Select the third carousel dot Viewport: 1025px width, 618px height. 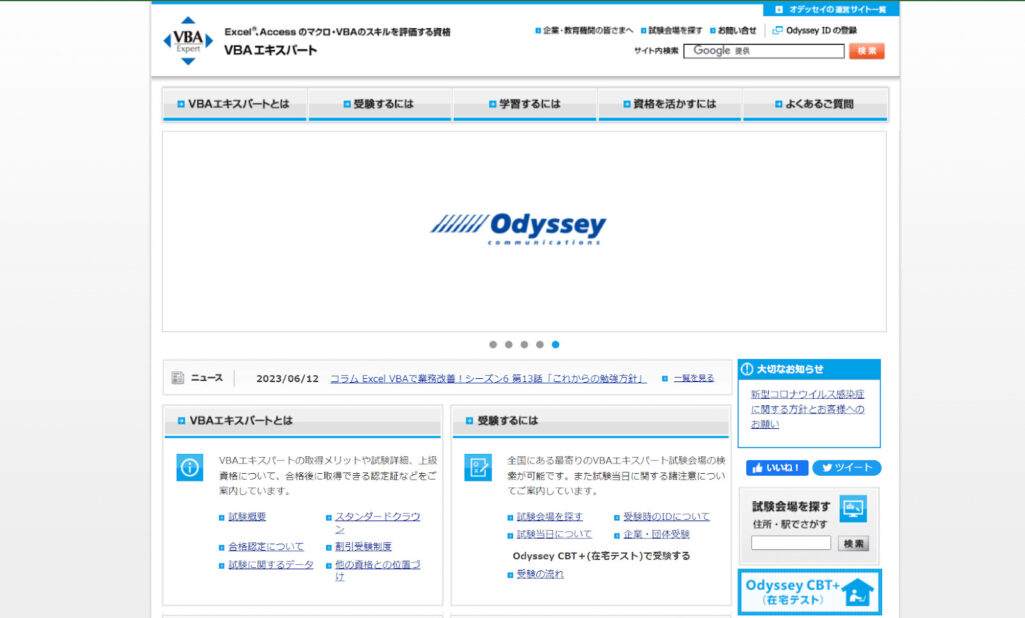click(524, 345)
